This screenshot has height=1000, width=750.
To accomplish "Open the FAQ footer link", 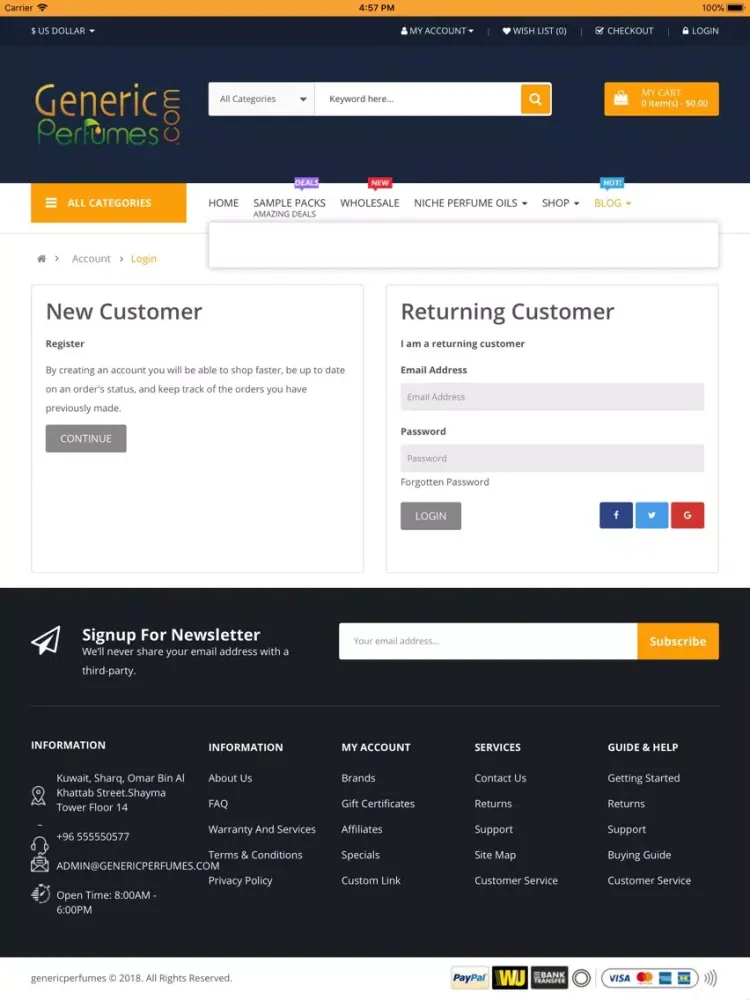I will [218, 804].
